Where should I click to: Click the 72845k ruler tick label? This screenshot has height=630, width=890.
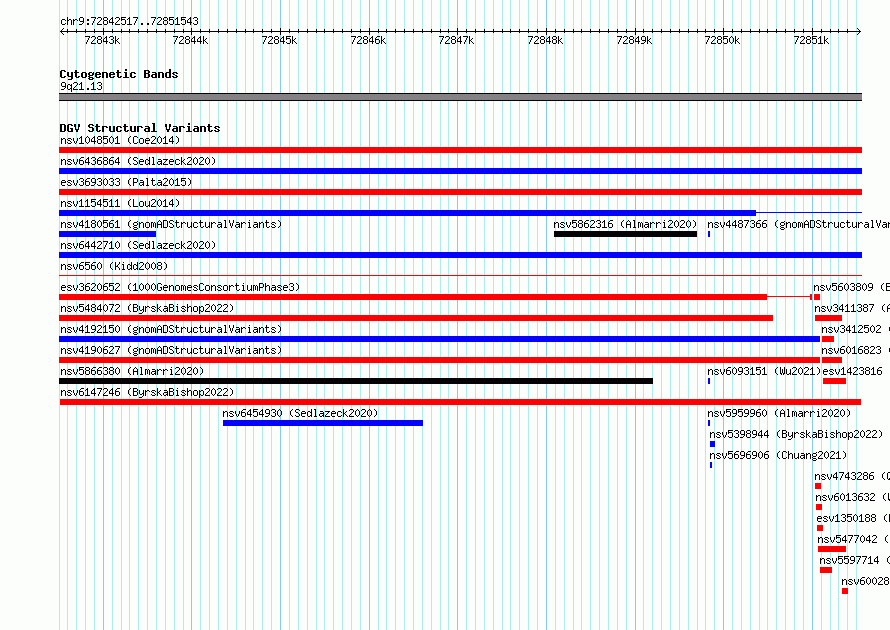(x=279, y=40)
